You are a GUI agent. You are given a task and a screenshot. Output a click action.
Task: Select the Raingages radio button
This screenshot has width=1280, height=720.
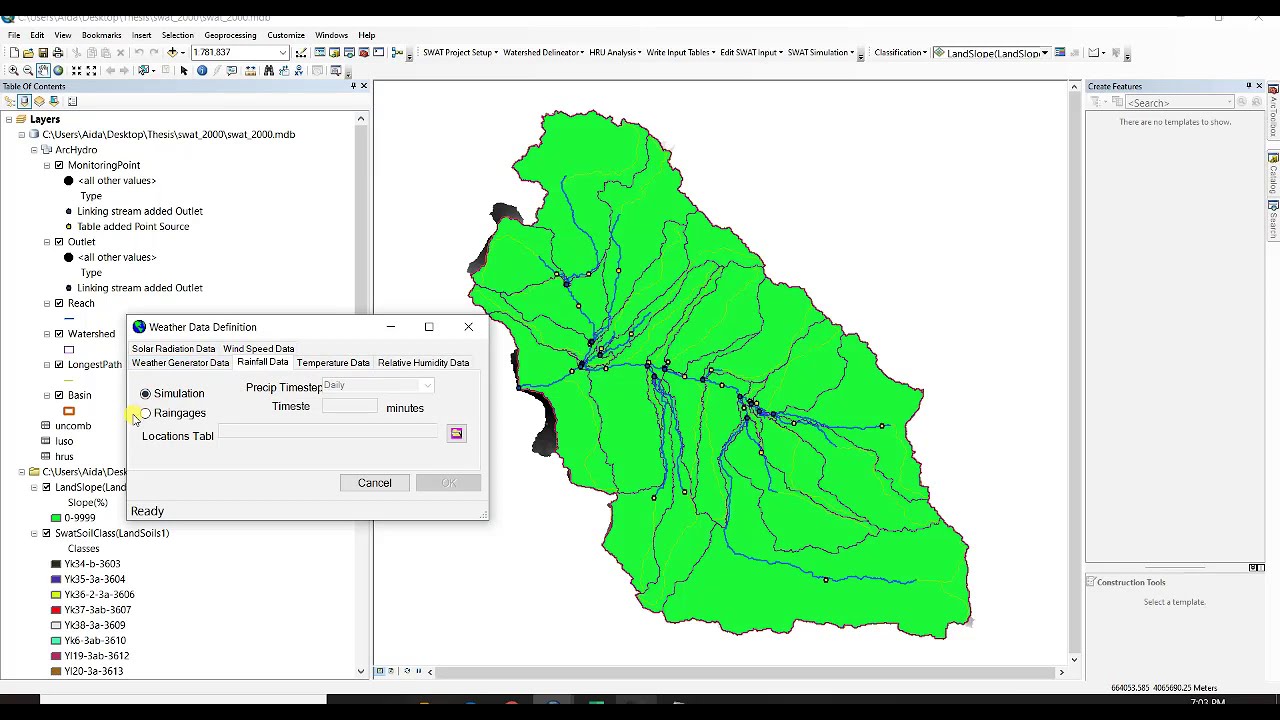(146, 413)
